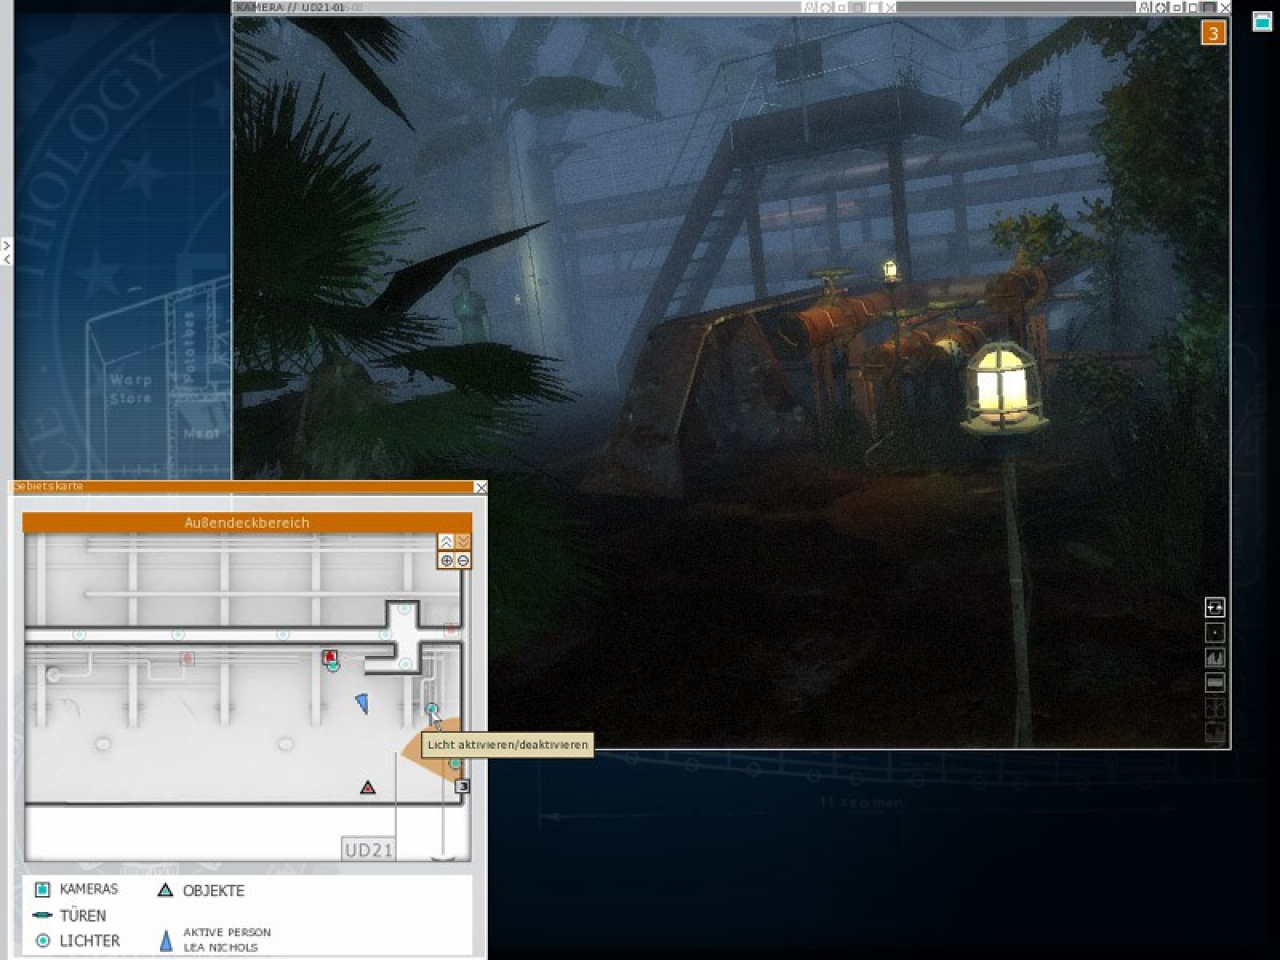This screenshot has width=1280, height=960.
Task: Click the person icon in front camera title bar
Action: click(1146, 7)
